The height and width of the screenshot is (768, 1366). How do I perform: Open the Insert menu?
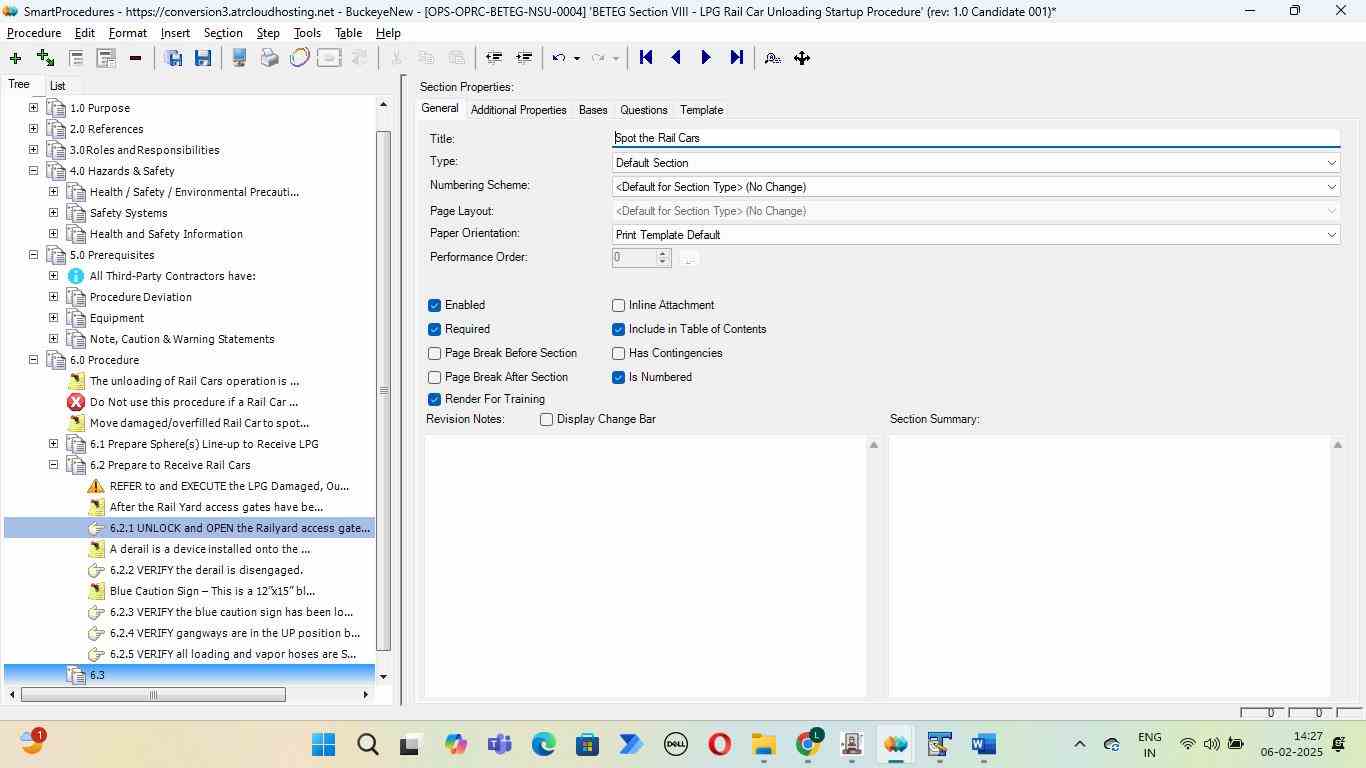click(175, 33)
